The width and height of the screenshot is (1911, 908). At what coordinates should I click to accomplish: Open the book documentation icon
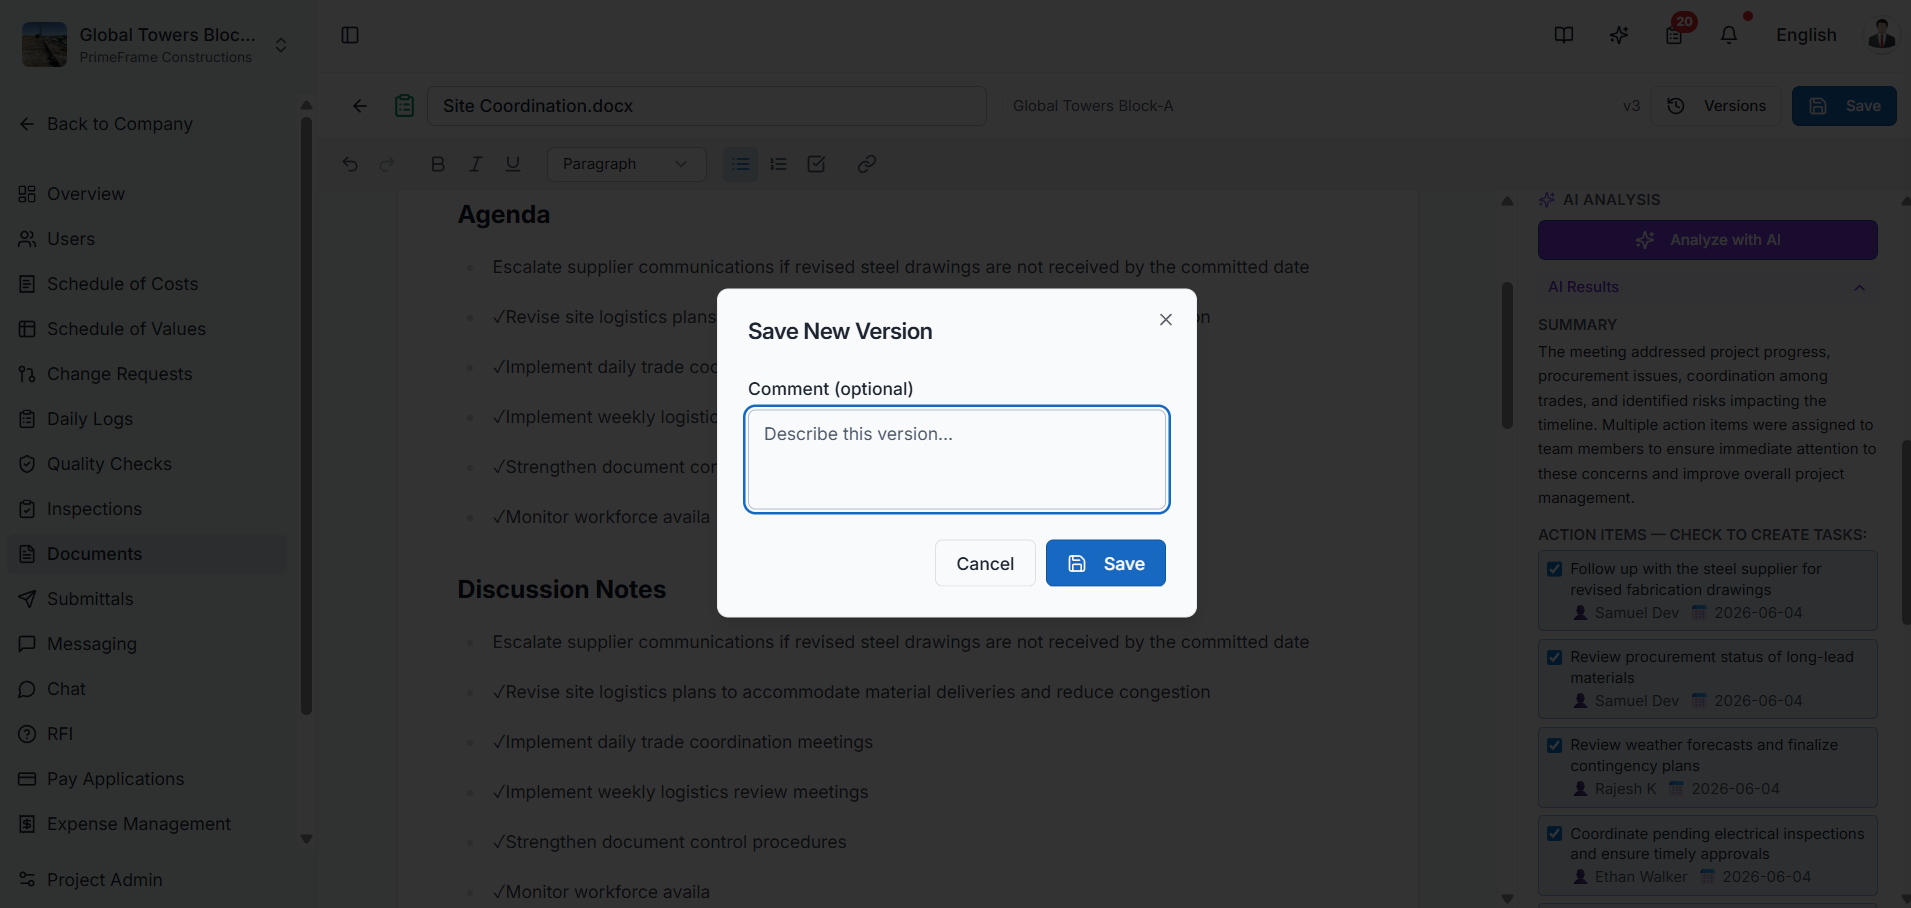click(x=1564, y=35)
